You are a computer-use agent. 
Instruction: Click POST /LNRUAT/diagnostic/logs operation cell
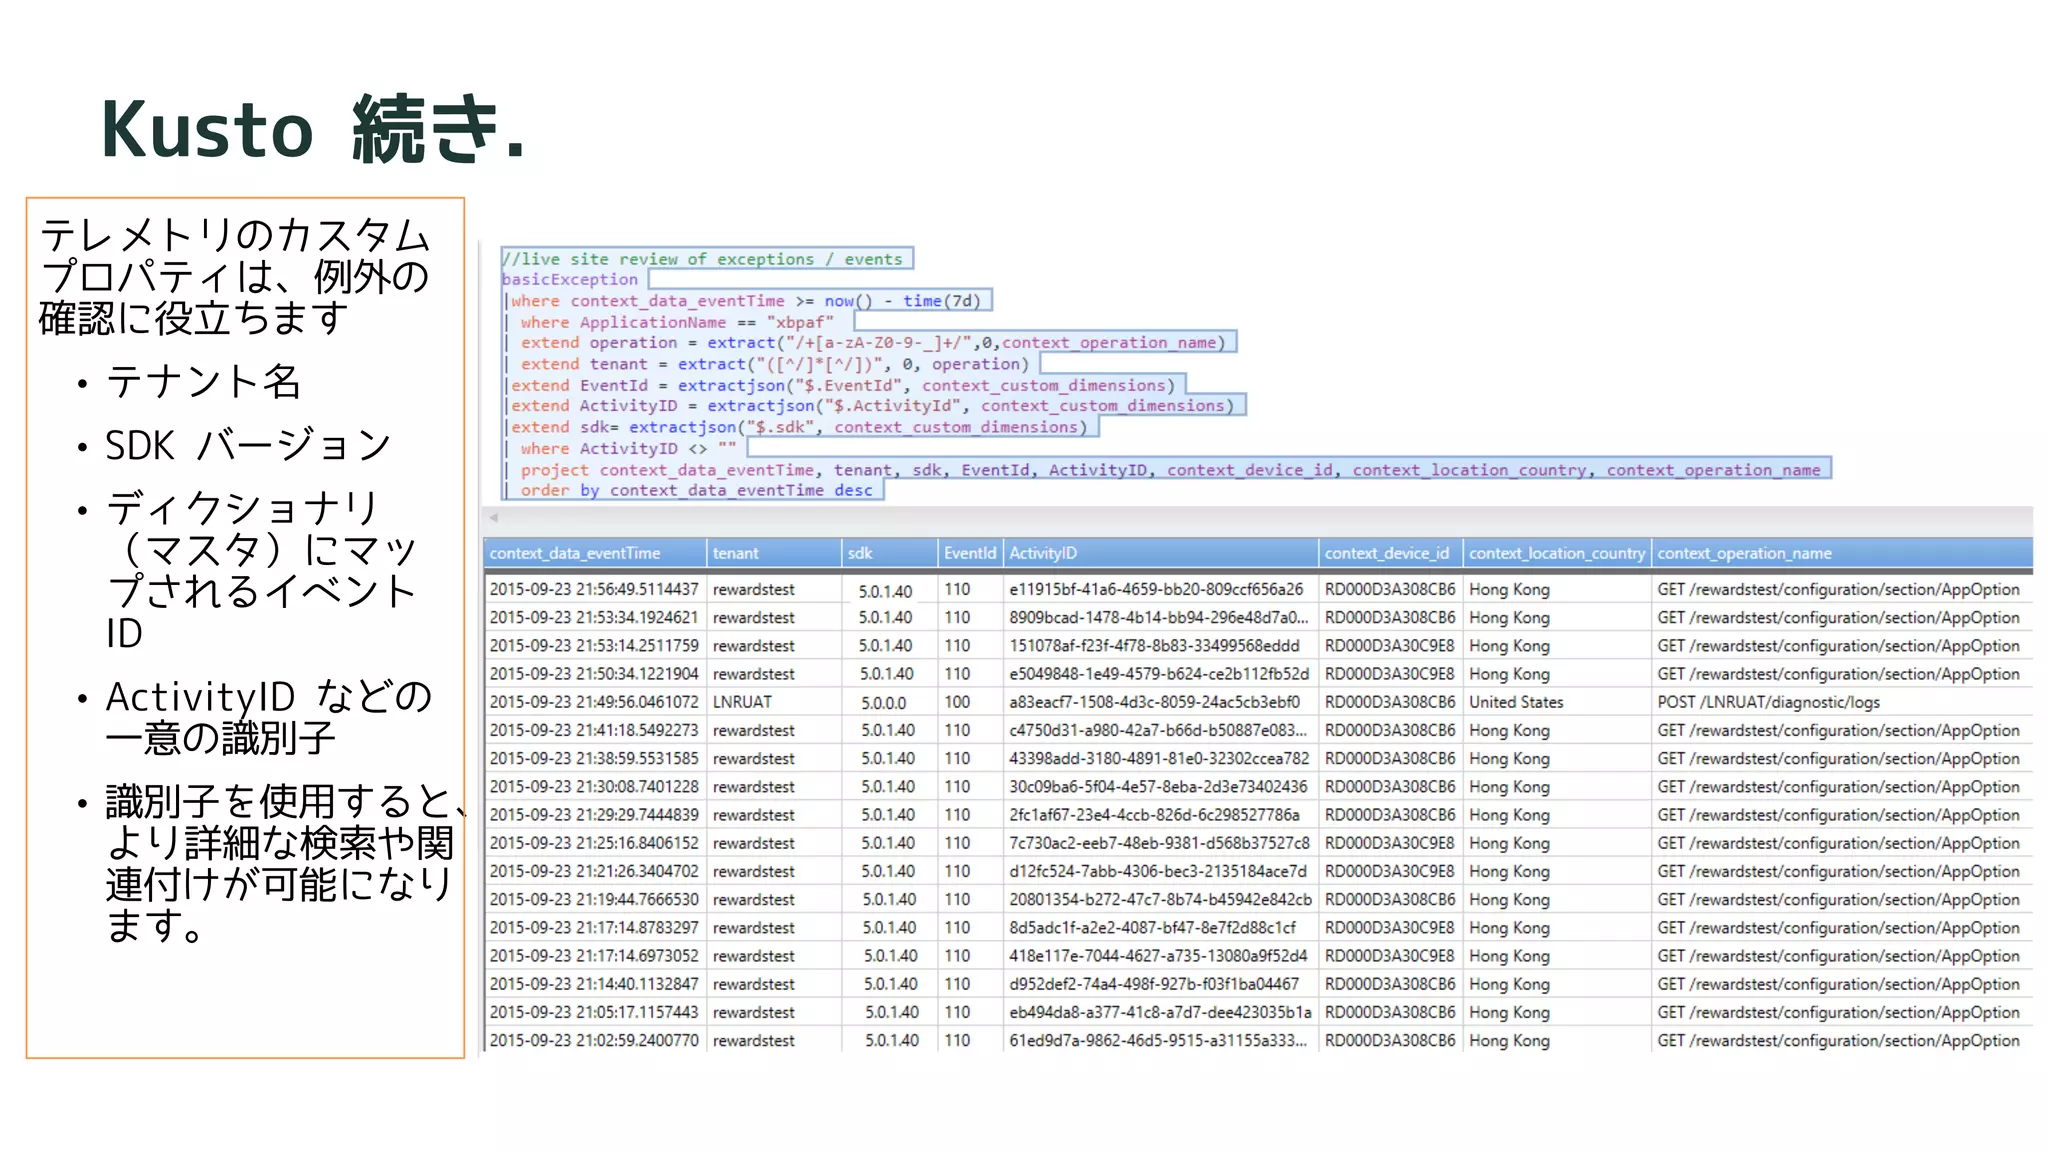coord(1768,702)
